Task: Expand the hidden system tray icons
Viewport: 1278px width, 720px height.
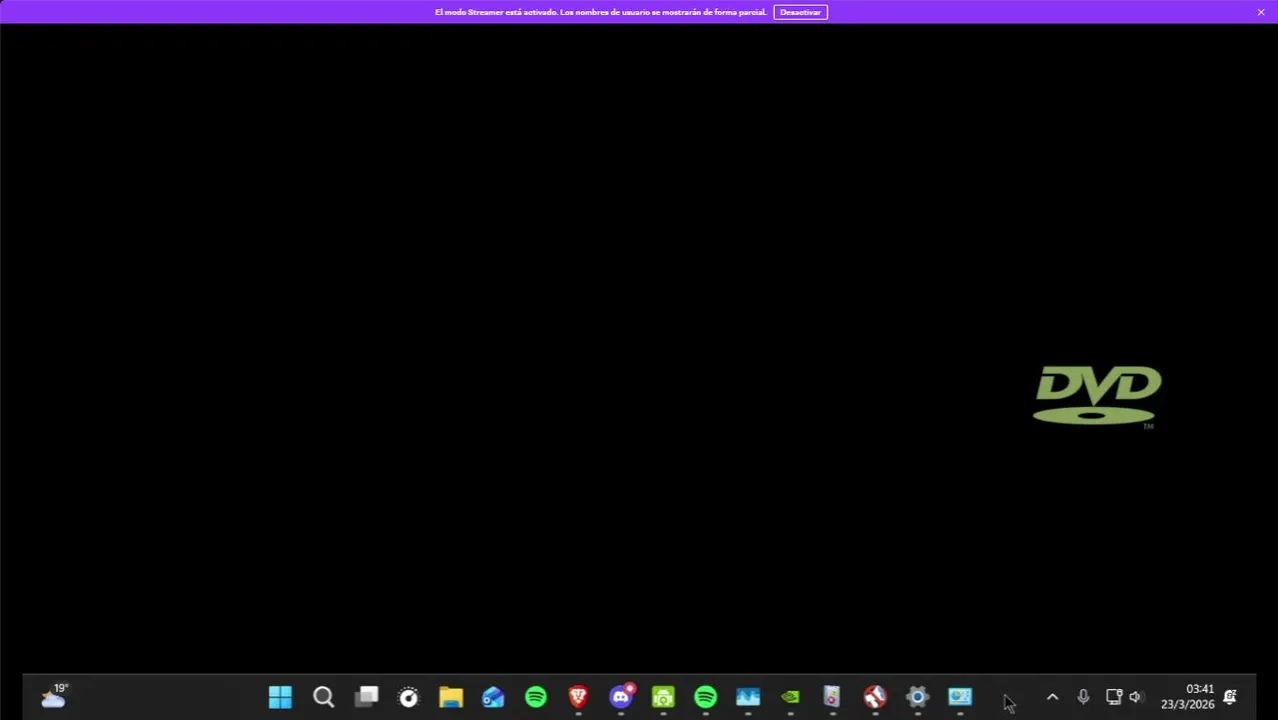Action: (1052, 697)
